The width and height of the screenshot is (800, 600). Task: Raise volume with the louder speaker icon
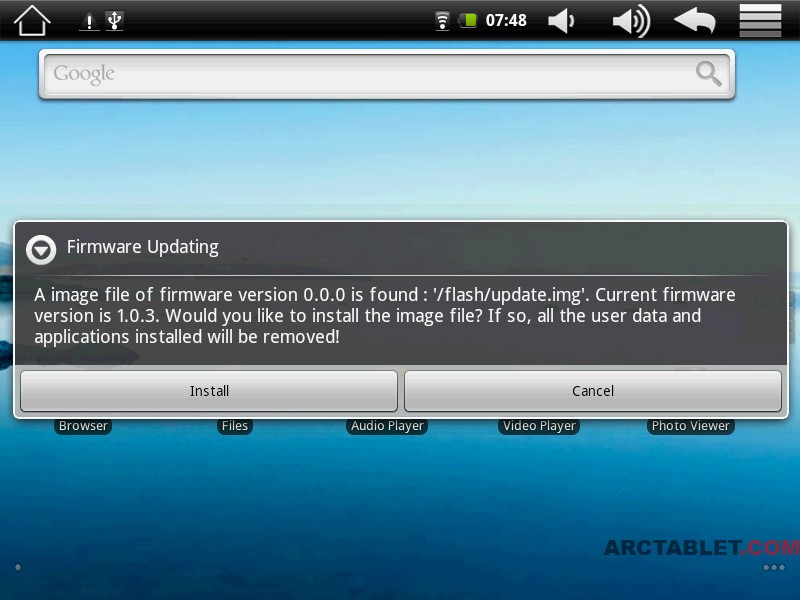coord(632,21)
